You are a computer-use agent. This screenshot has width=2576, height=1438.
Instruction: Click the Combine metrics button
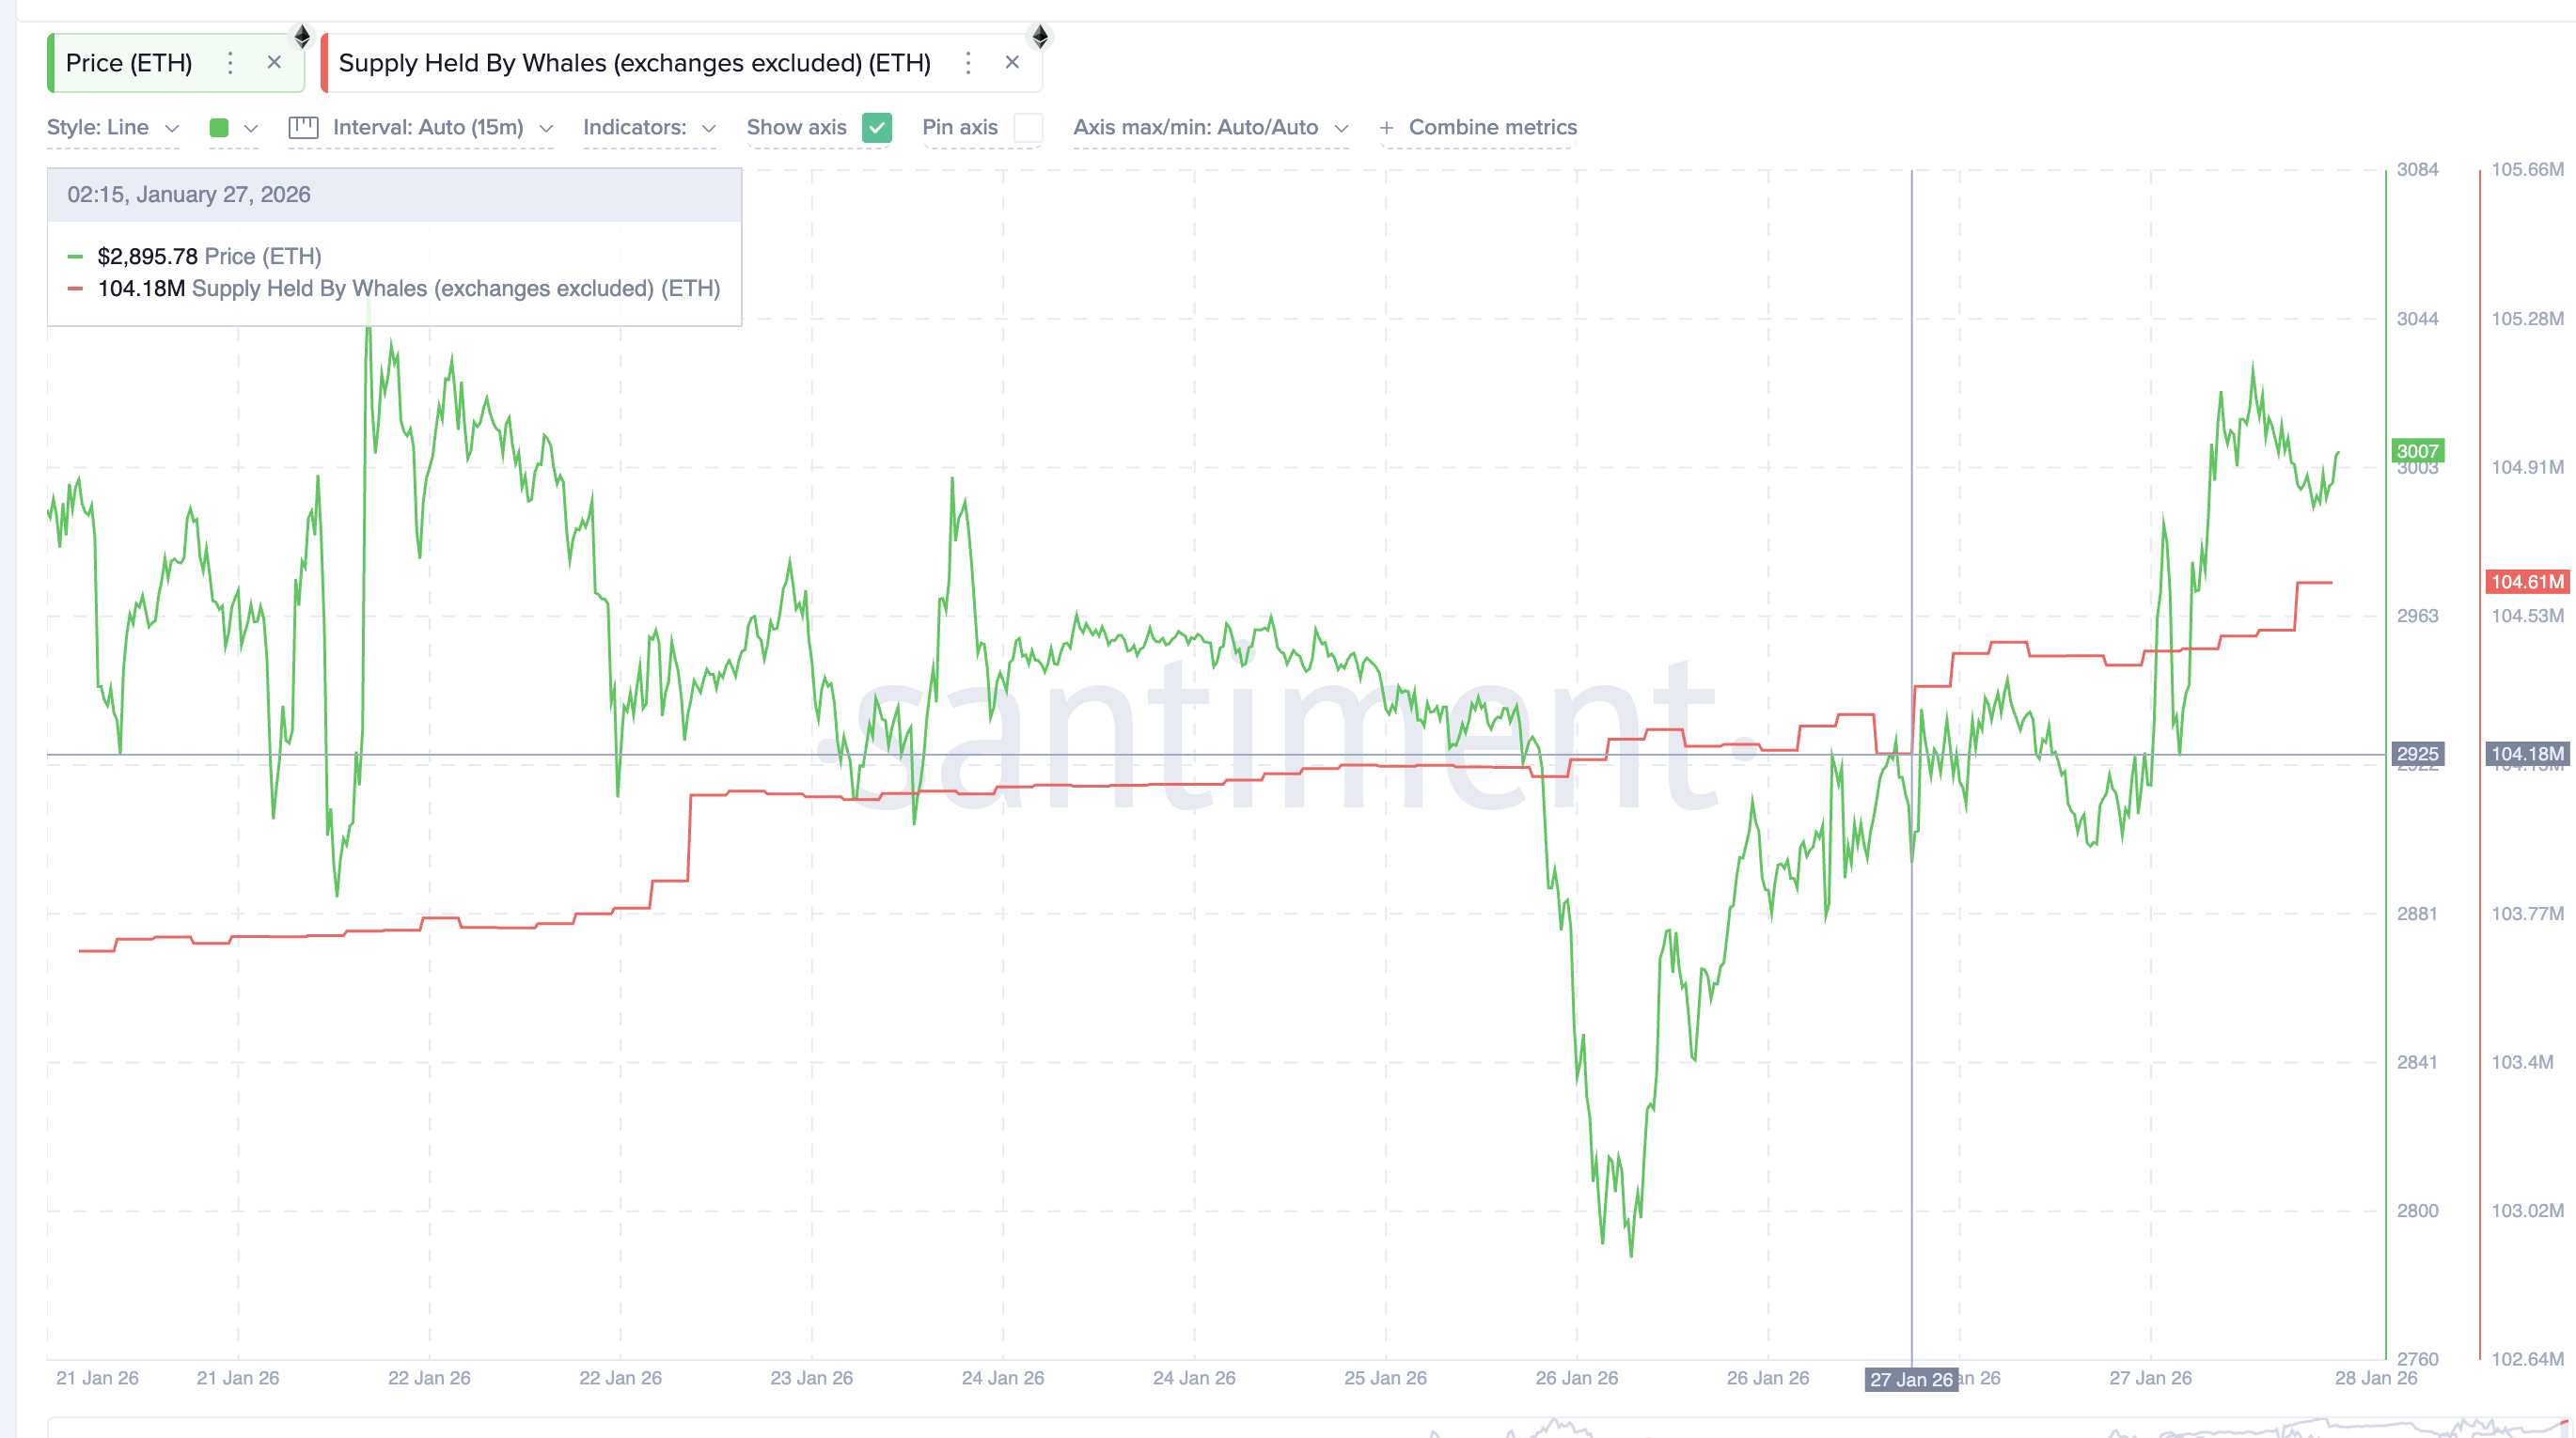(x=1492, y=128)
